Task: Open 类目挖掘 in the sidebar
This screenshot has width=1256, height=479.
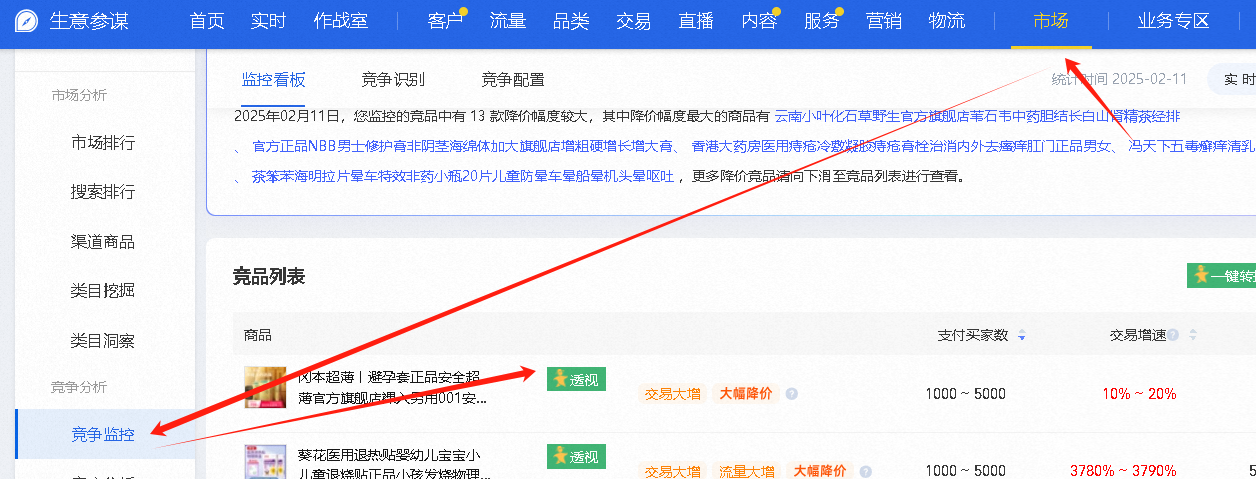Action: 103,291
